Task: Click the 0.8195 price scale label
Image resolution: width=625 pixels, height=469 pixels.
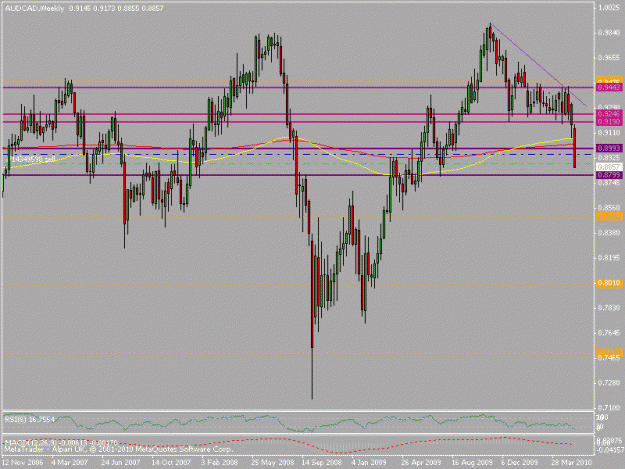Action: pyautogui.click(x=609, y=257)
